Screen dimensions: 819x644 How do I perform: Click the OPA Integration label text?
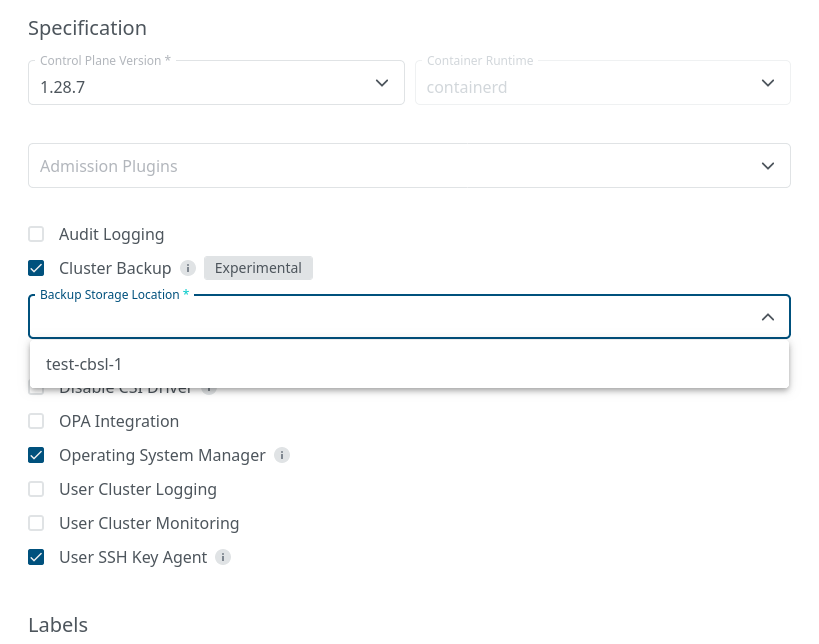119,421
